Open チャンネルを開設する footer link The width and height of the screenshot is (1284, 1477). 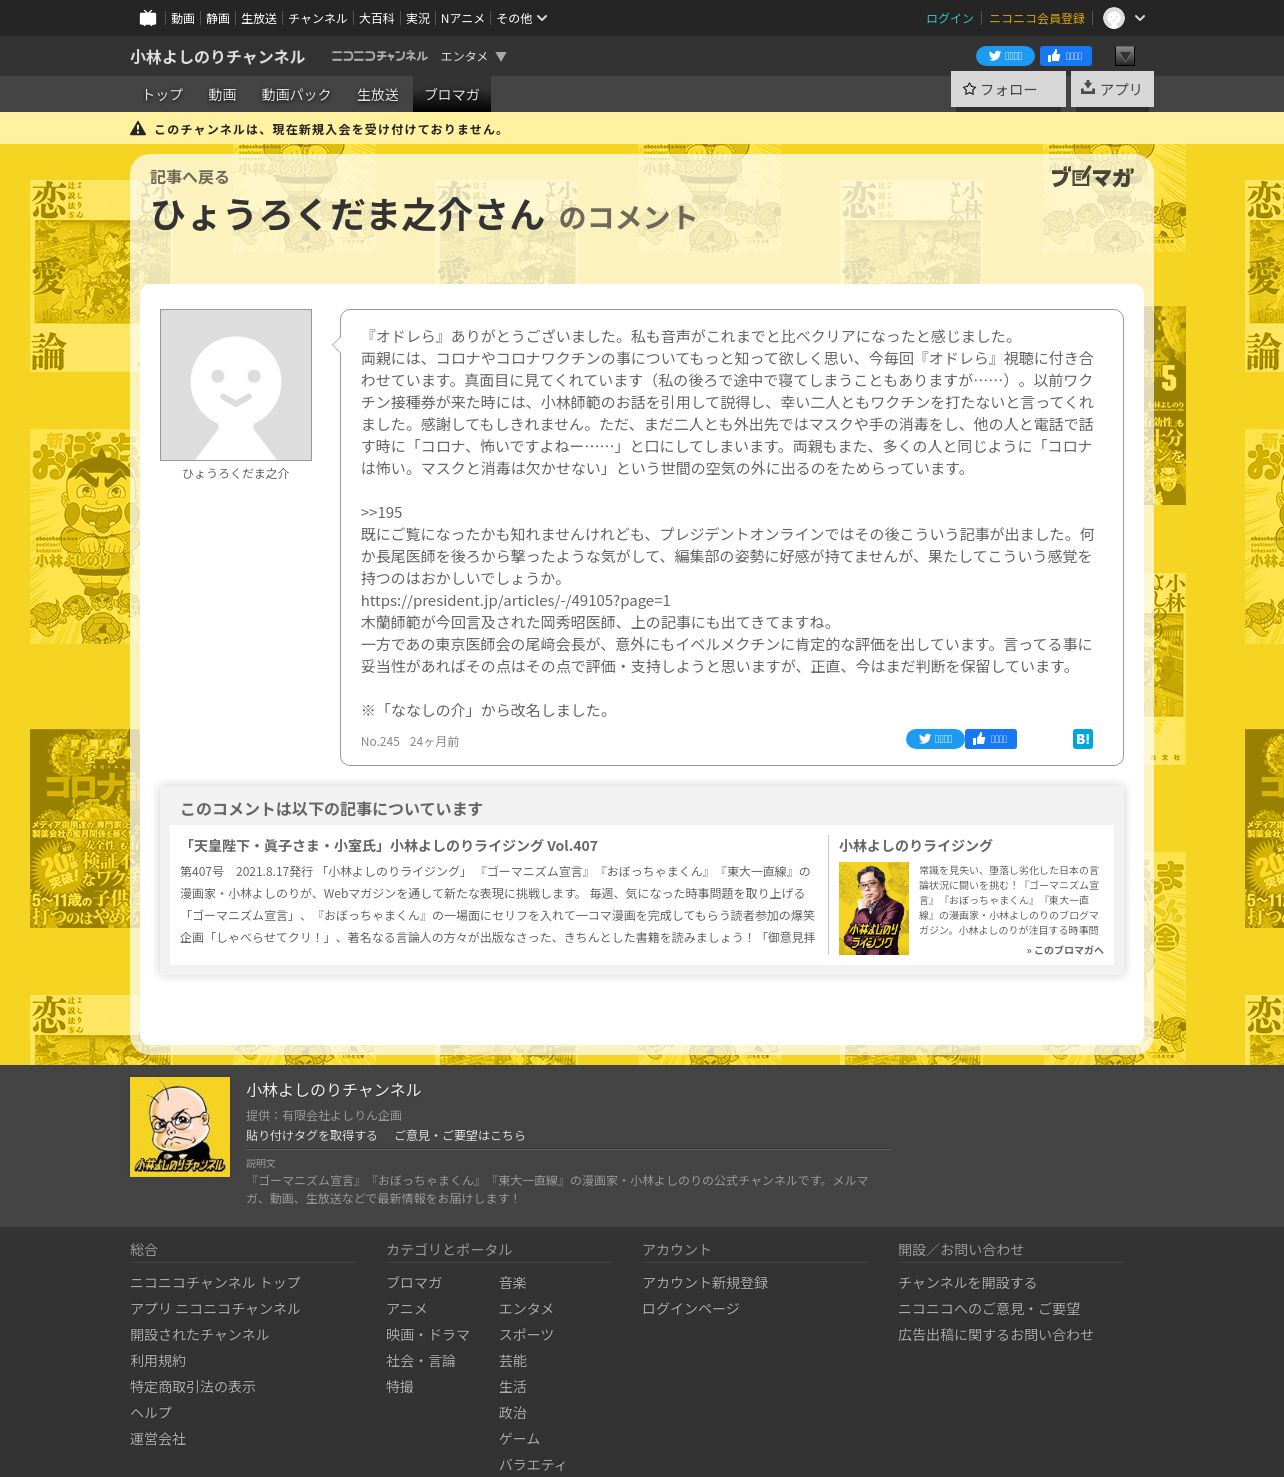pos(967,1282)
